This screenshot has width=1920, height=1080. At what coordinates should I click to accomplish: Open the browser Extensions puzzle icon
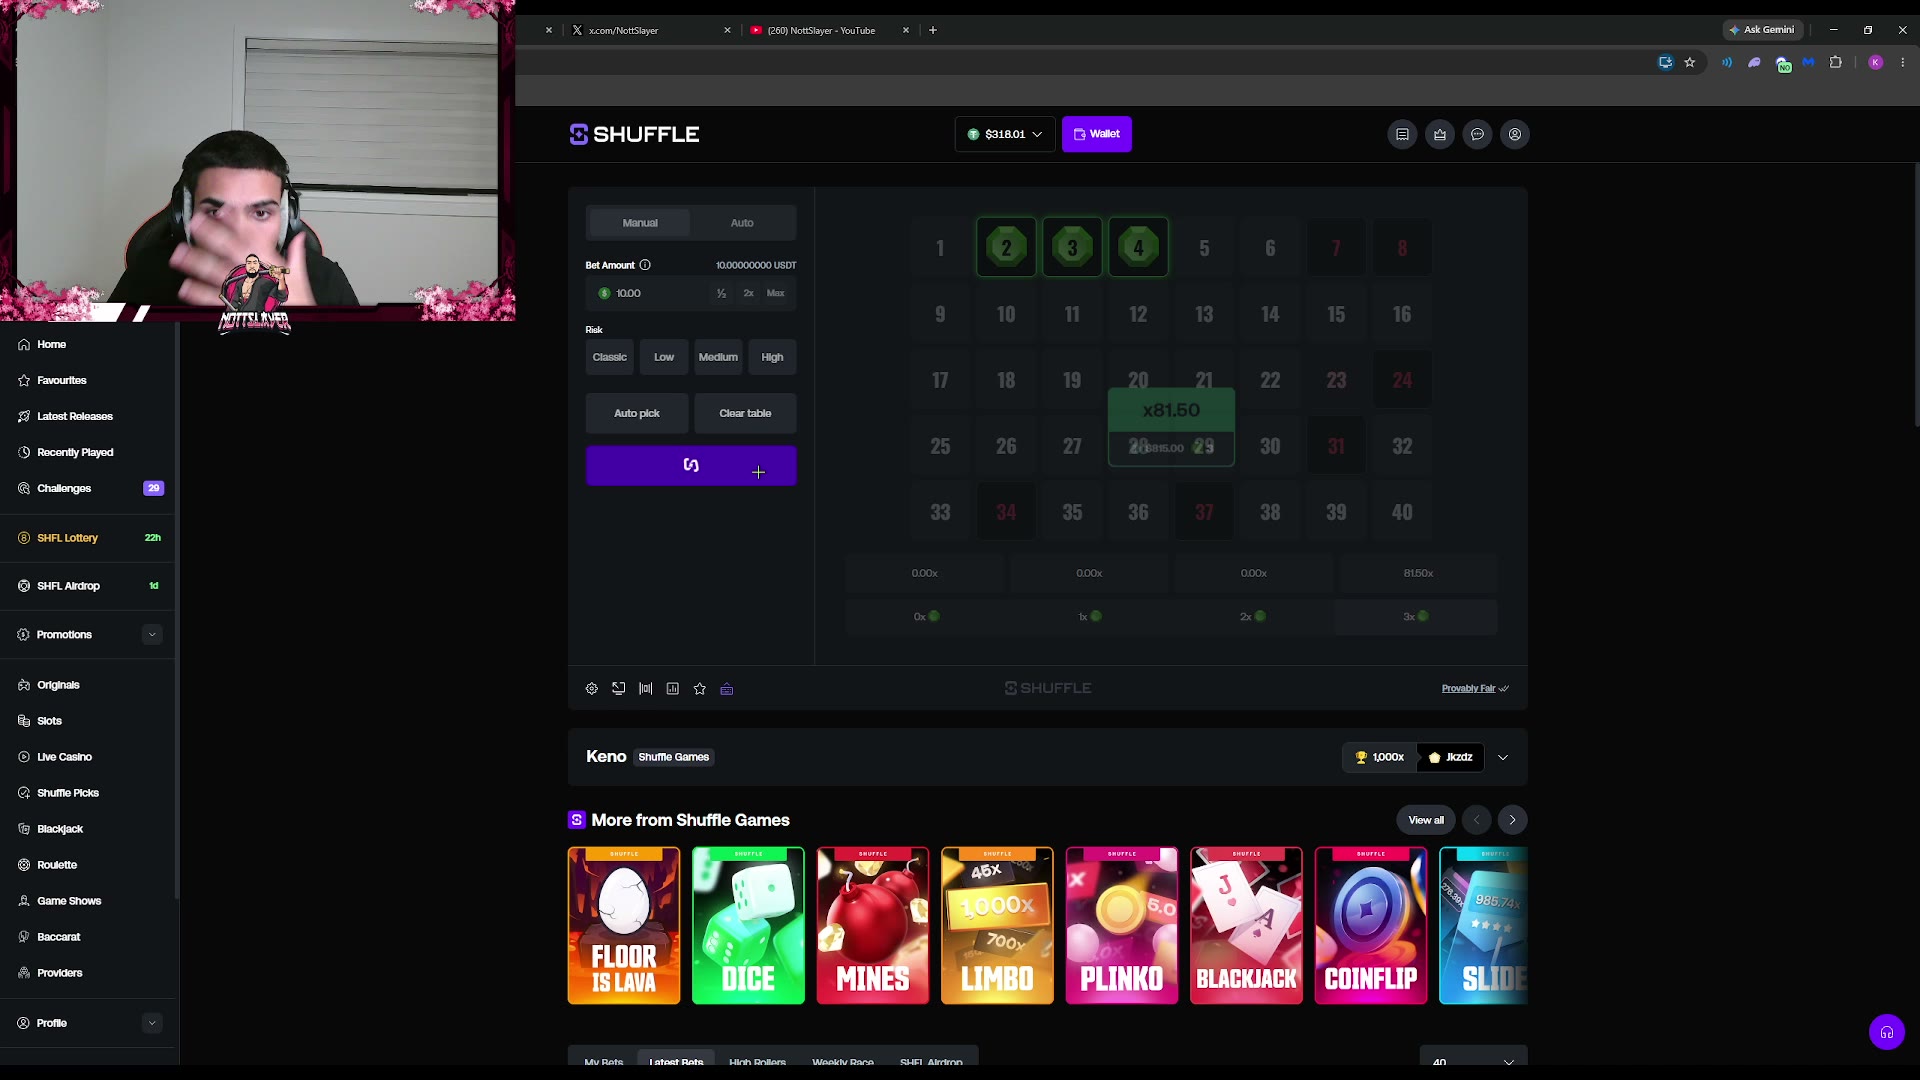coord(1836,62)
